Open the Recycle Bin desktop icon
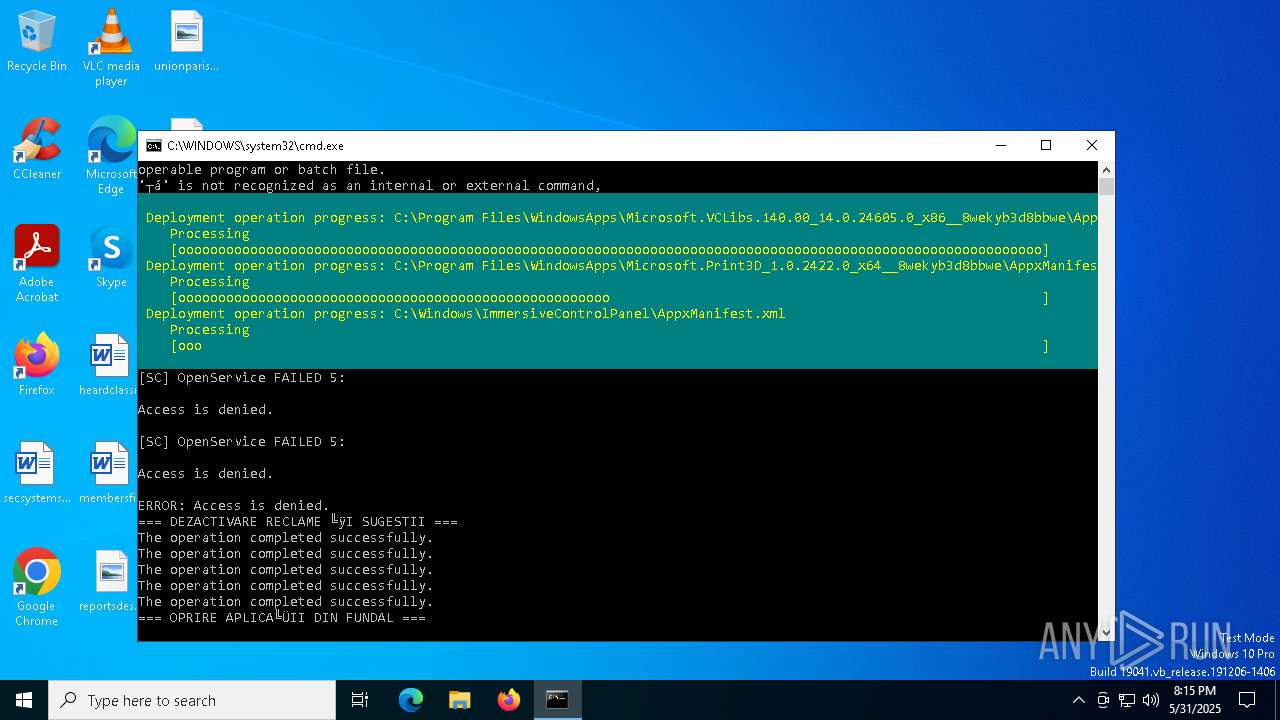 (37, 42)
